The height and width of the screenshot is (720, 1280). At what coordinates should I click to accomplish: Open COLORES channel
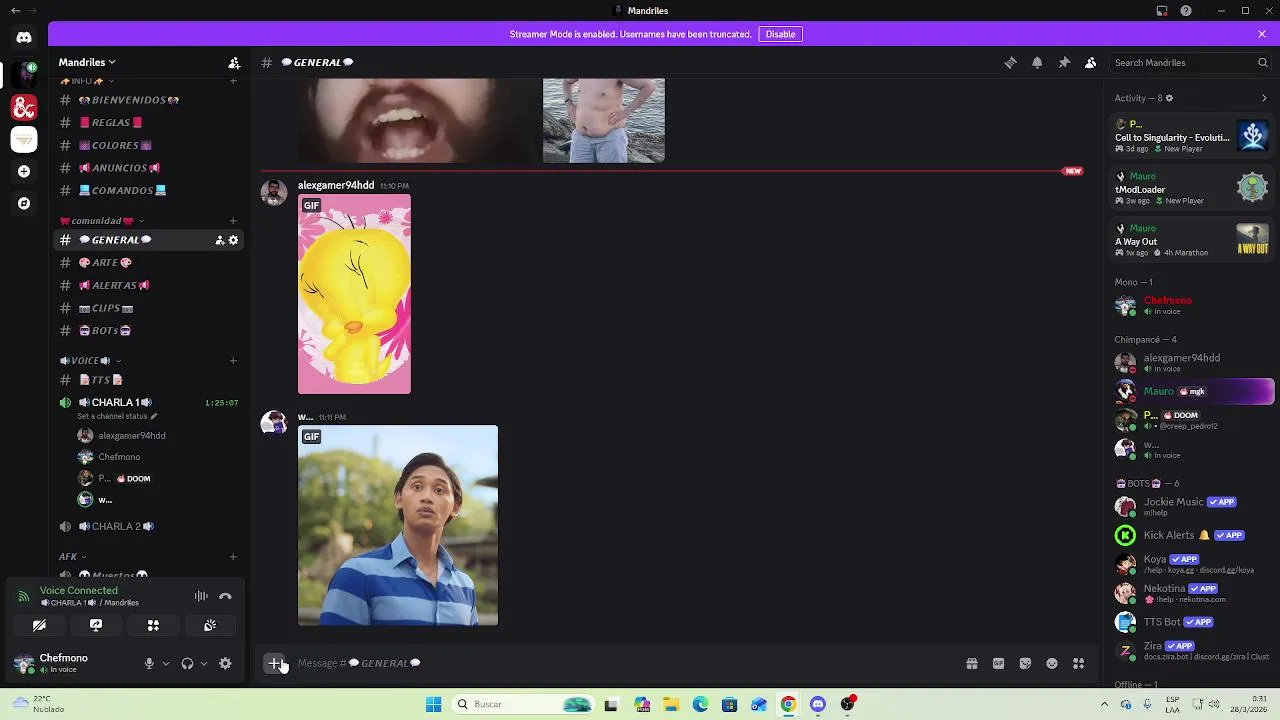(148, 145)
